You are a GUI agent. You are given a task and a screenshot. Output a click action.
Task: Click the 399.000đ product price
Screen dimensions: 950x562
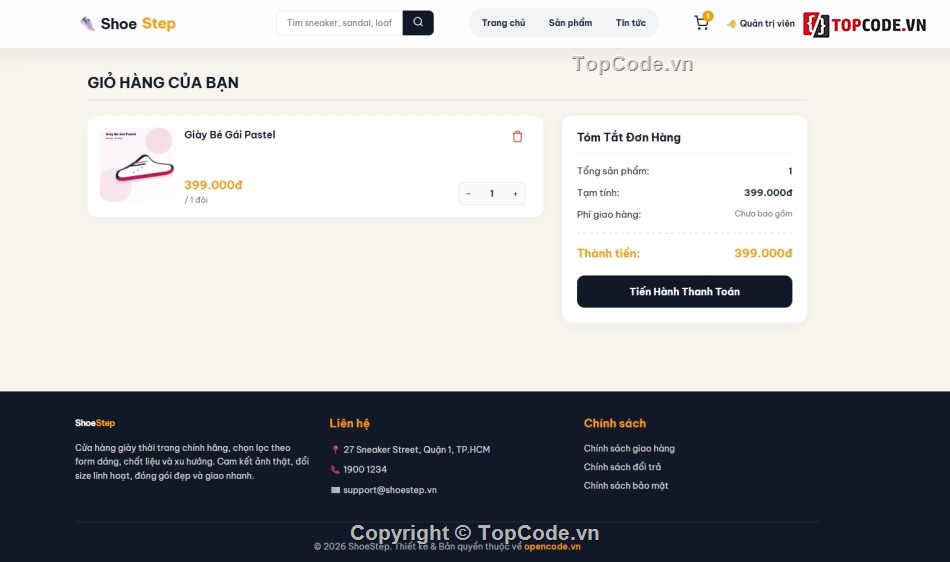213,185
